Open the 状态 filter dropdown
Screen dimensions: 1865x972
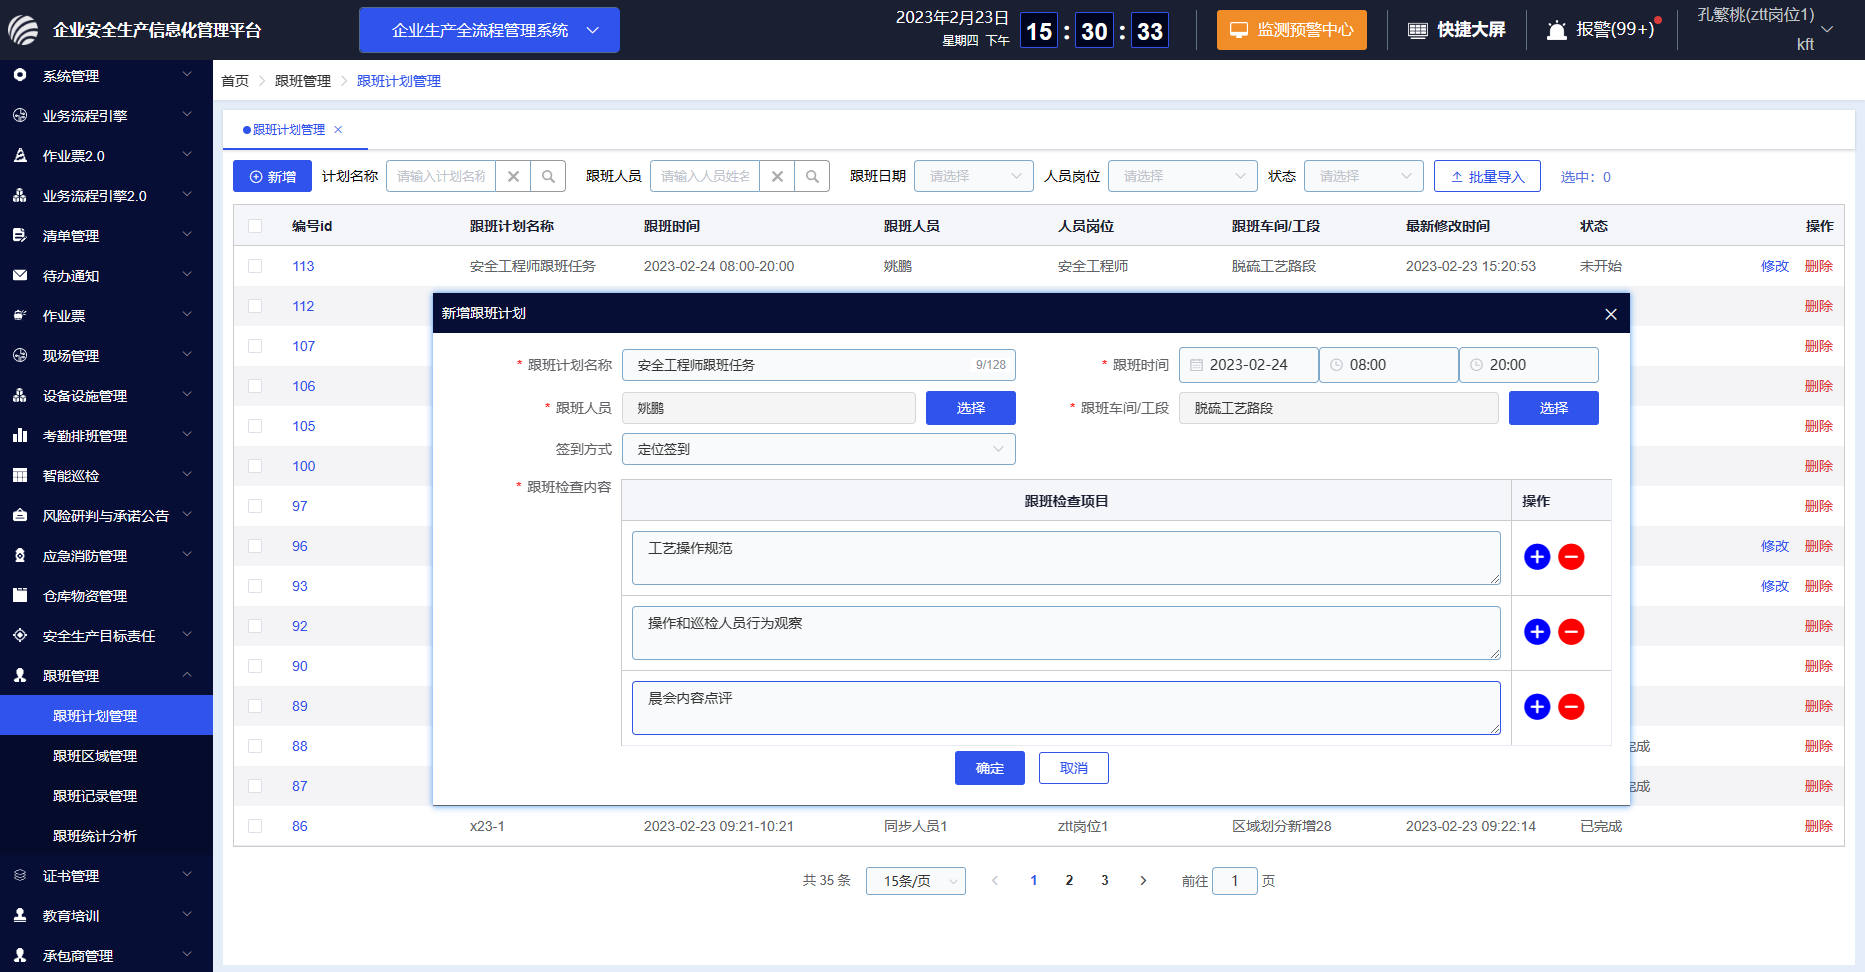pos(1364,177)
